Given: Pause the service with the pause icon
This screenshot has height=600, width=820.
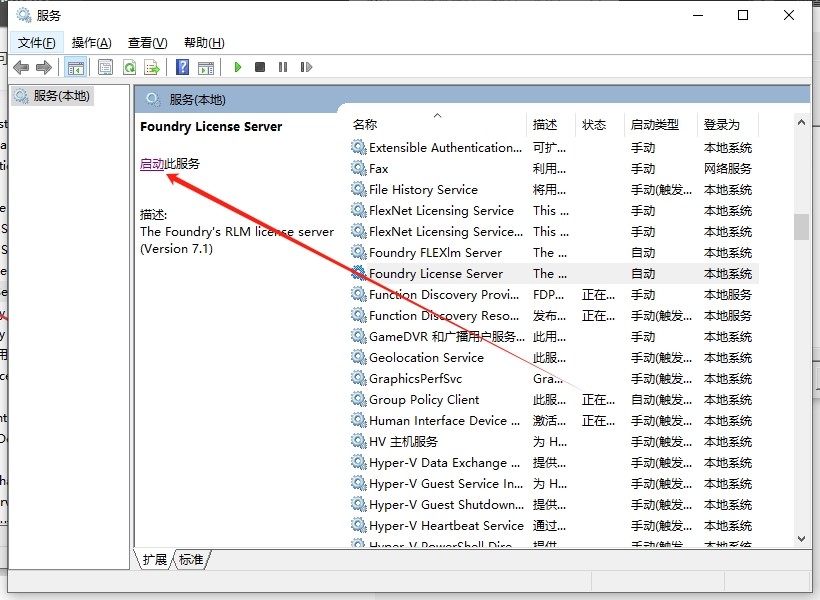Looking at the screenshot, I should point(283,67).
